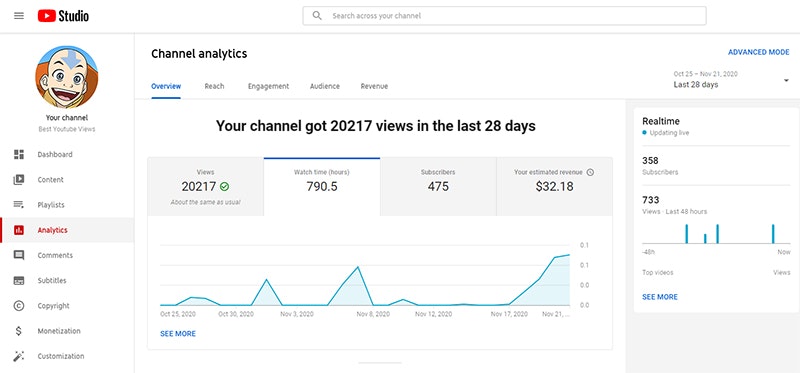Image resolution: width=800 pixels, height=373 pixels.
Task: Click the Channel analytics heading
Action: pyautogui.click(x=199, y=54)
